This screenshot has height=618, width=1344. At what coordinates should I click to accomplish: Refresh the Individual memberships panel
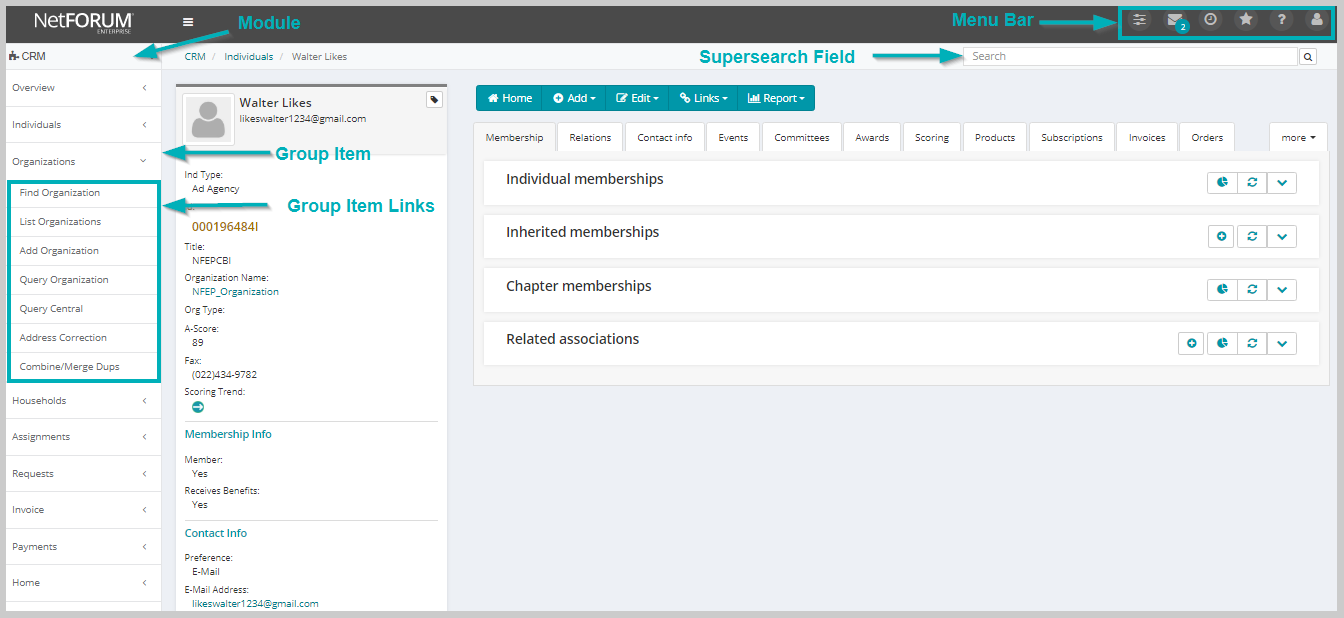click(x=1251, y=182)
